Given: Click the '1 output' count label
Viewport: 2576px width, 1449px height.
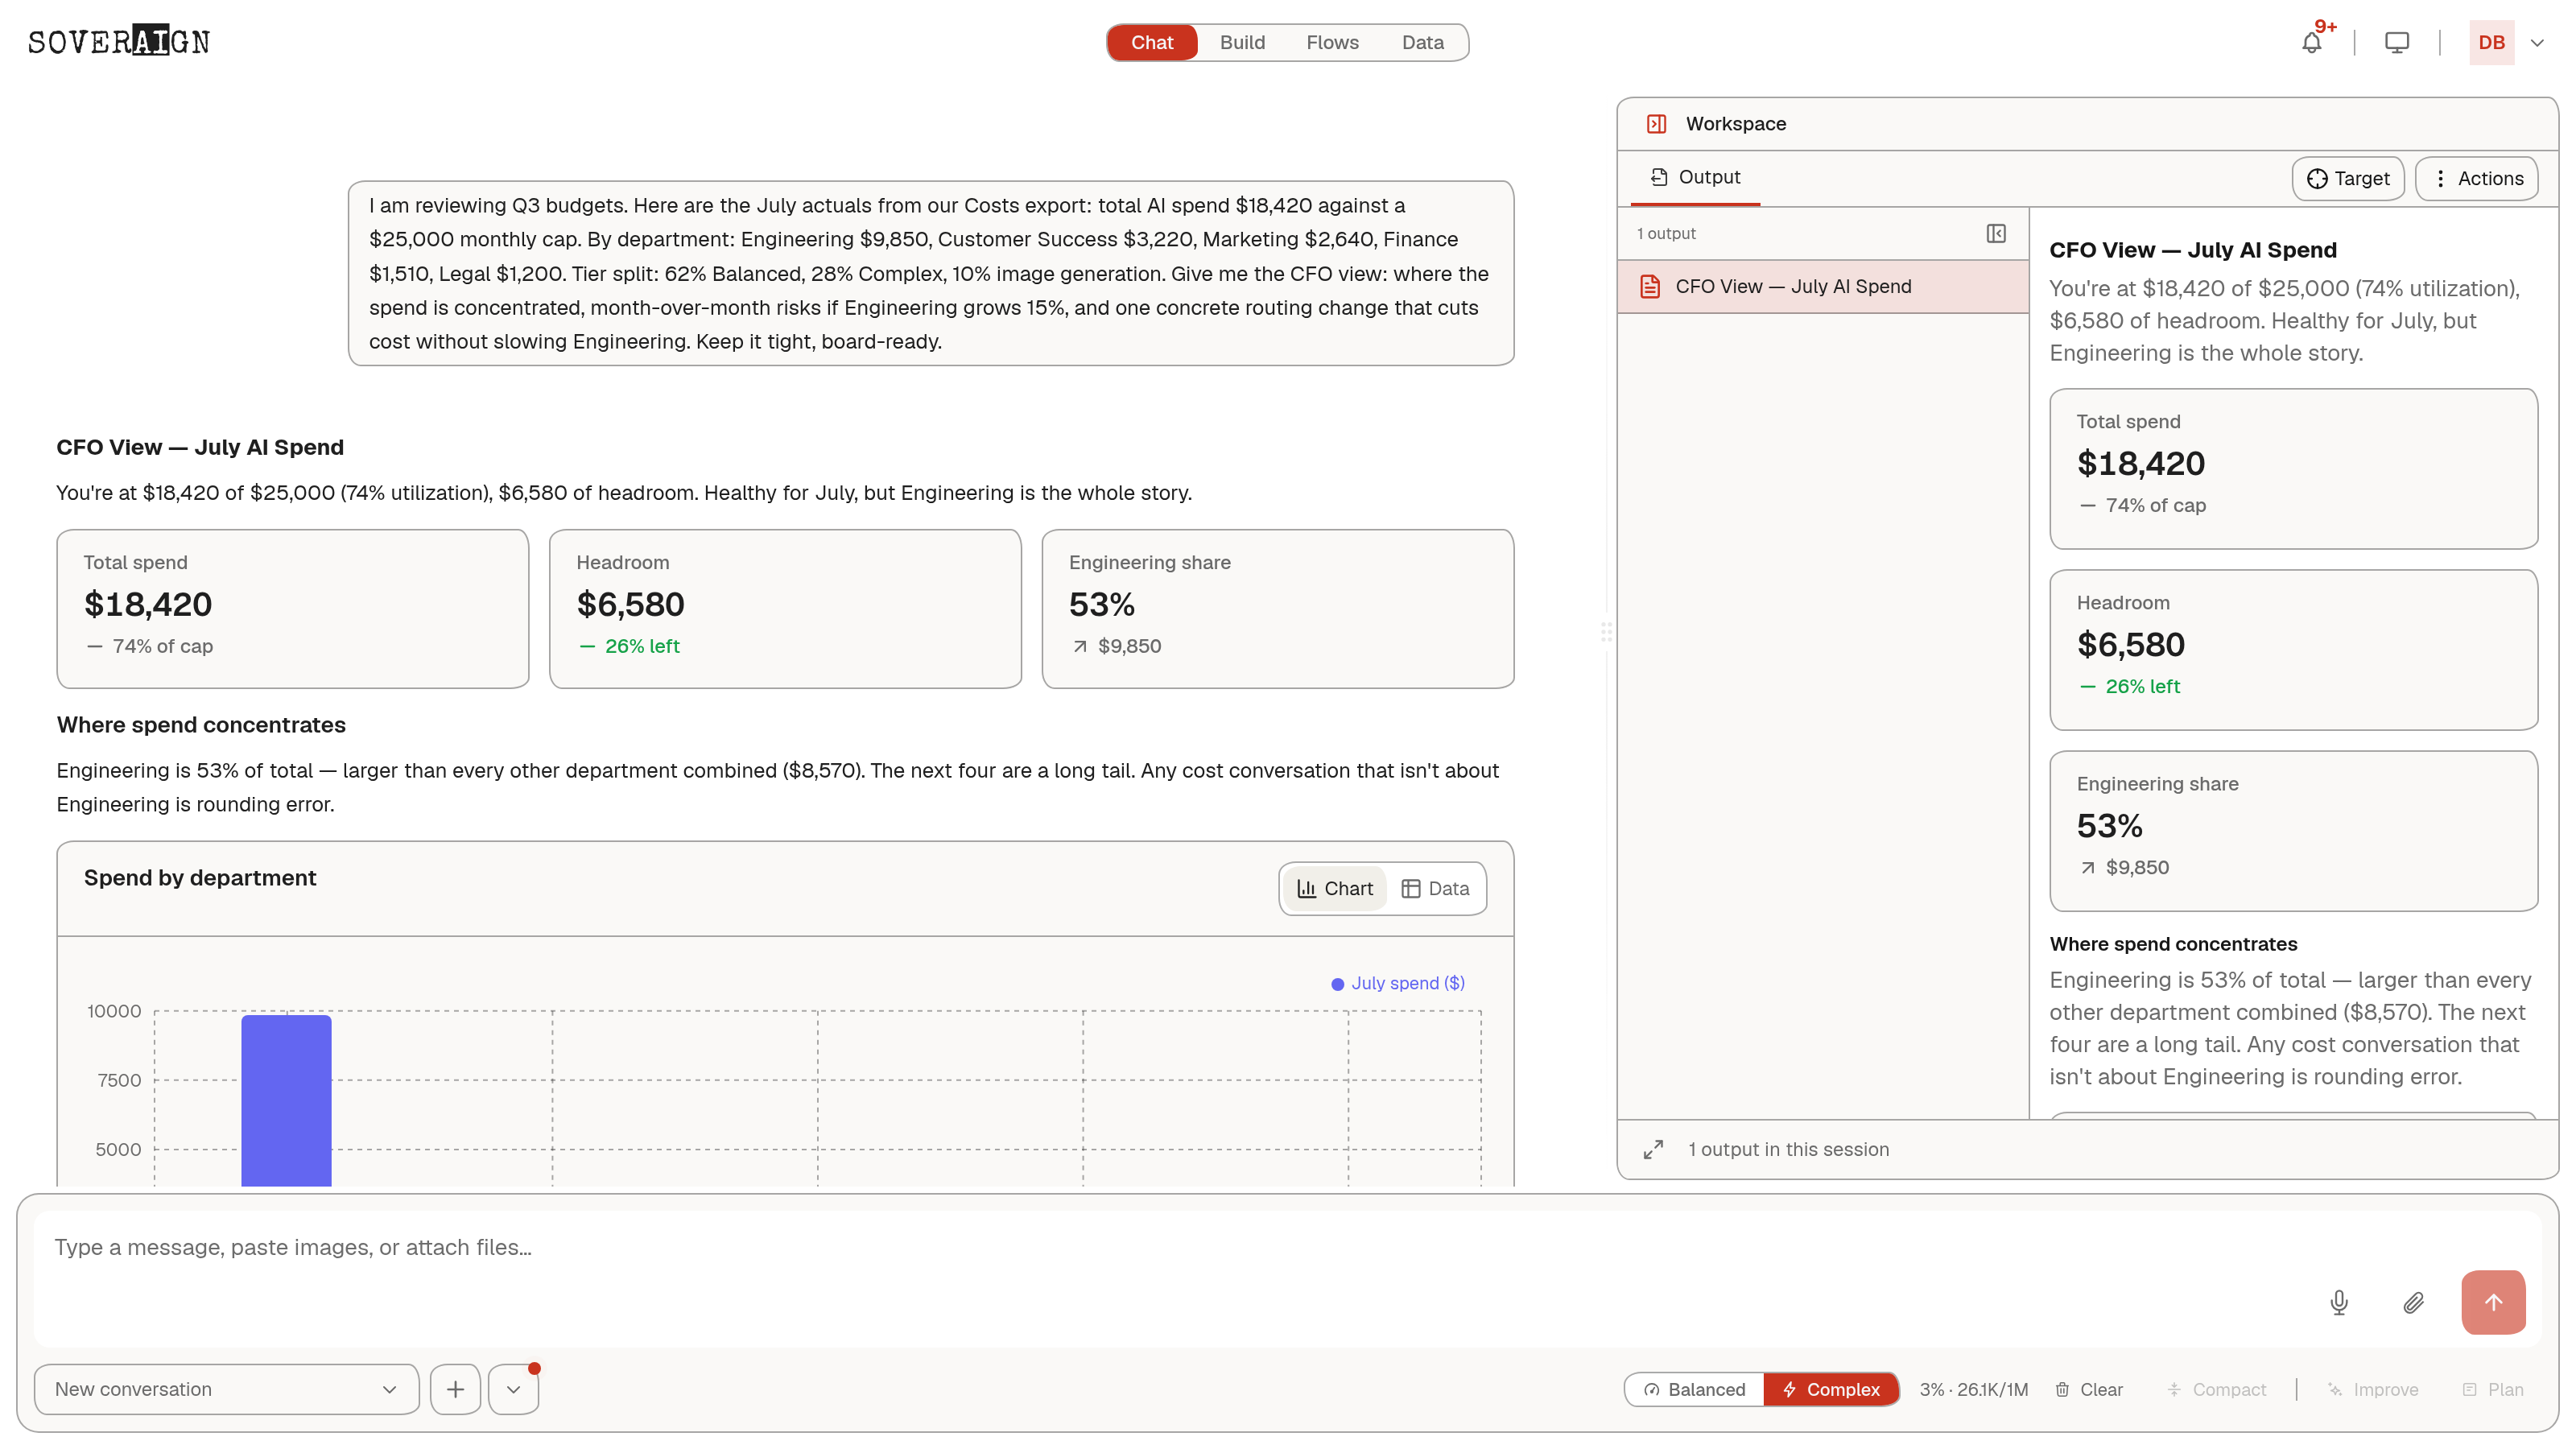Looking at the screenshot, I should click(x=1666, y=233).
